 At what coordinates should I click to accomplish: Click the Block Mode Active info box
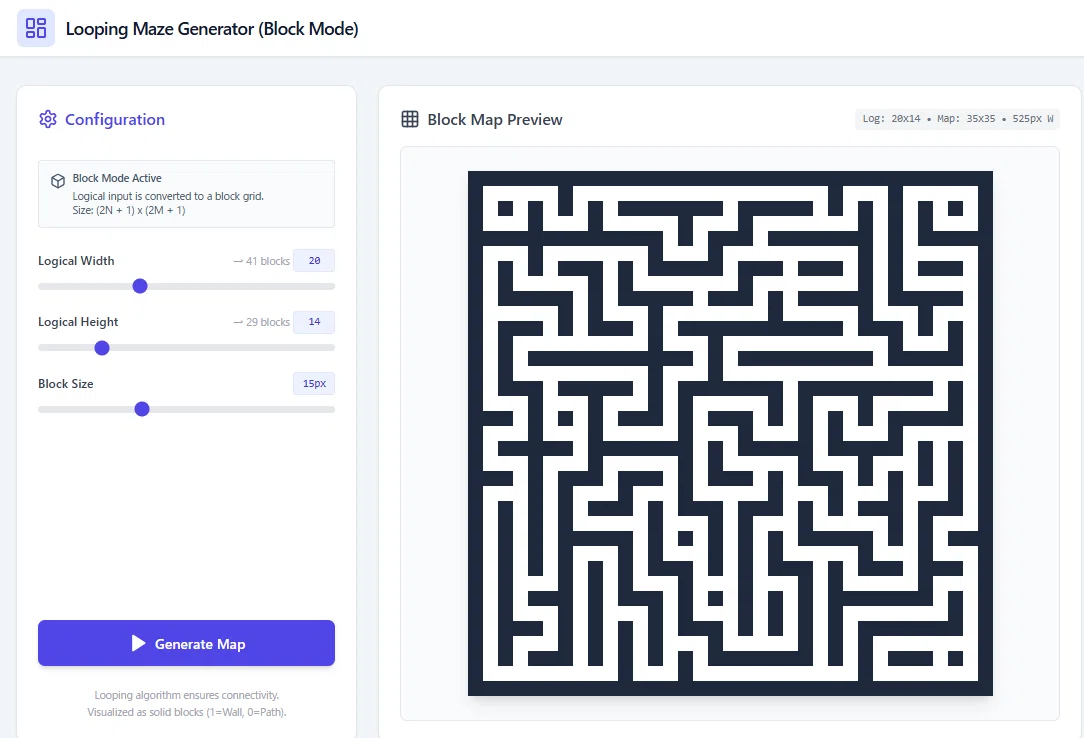tap(187, 194)
